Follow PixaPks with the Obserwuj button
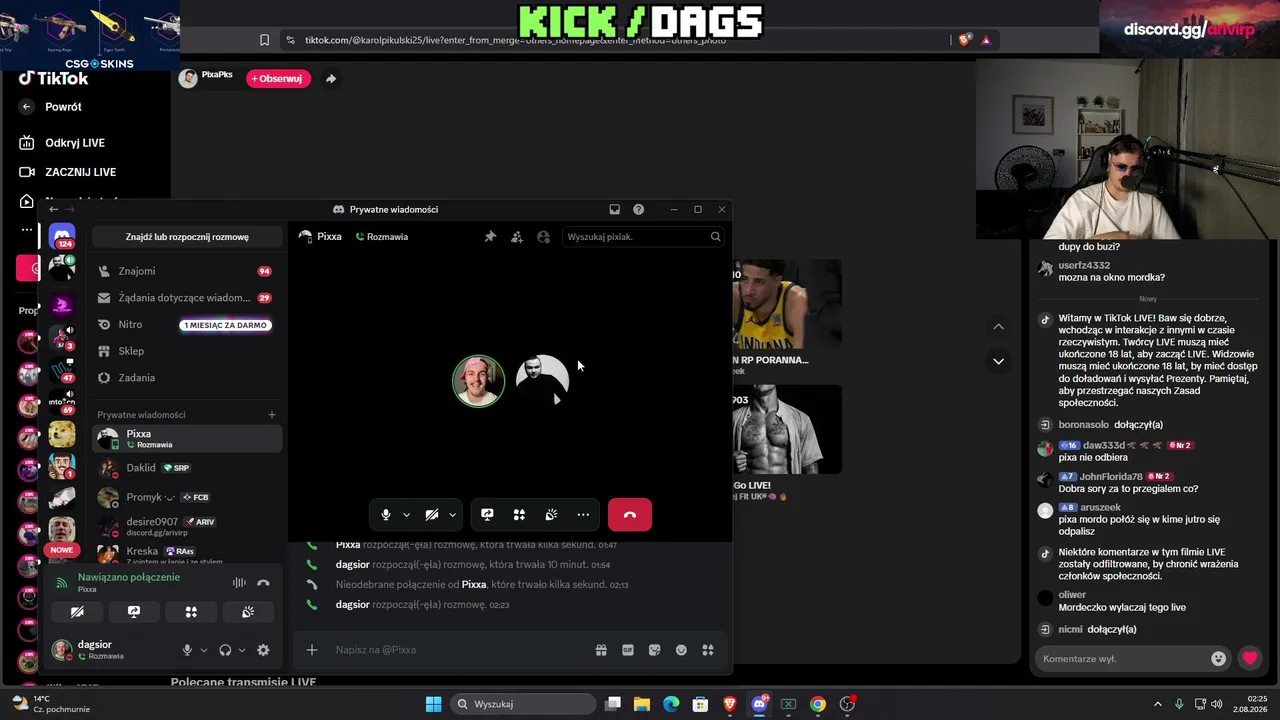The height and width of the screenshot is (720, 1280). (x=279, y=78)
